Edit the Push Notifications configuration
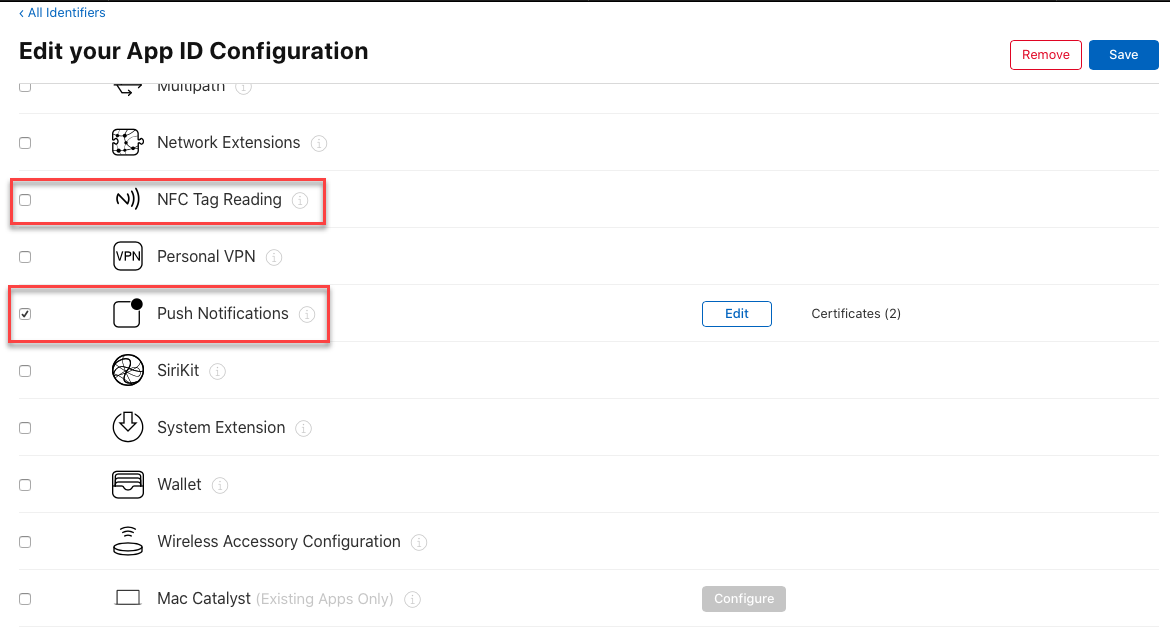The height and width of the screenshot is (641, 1170). coord(736,314)
